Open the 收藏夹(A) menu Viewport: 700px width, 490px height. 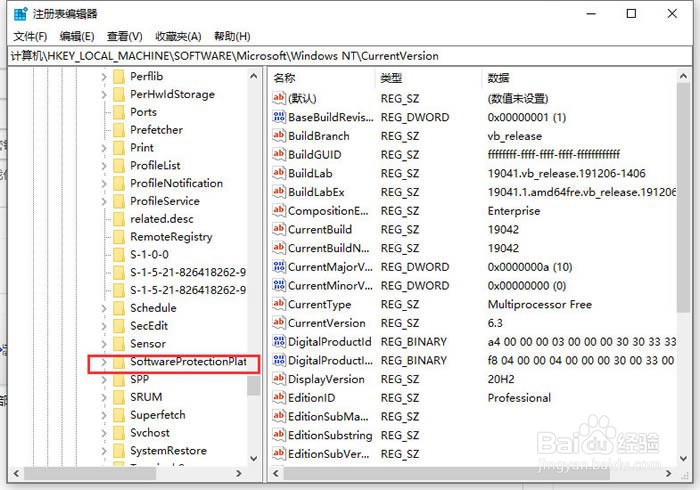click(x=178, y=36)
